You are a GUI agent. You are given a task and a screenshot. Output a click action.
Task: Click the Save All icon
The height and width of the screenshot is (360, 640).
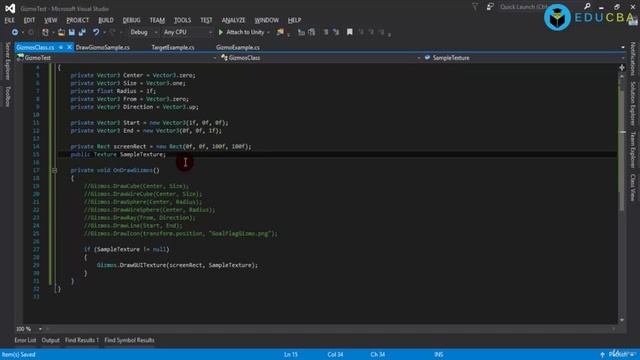(x=82, y=32)
